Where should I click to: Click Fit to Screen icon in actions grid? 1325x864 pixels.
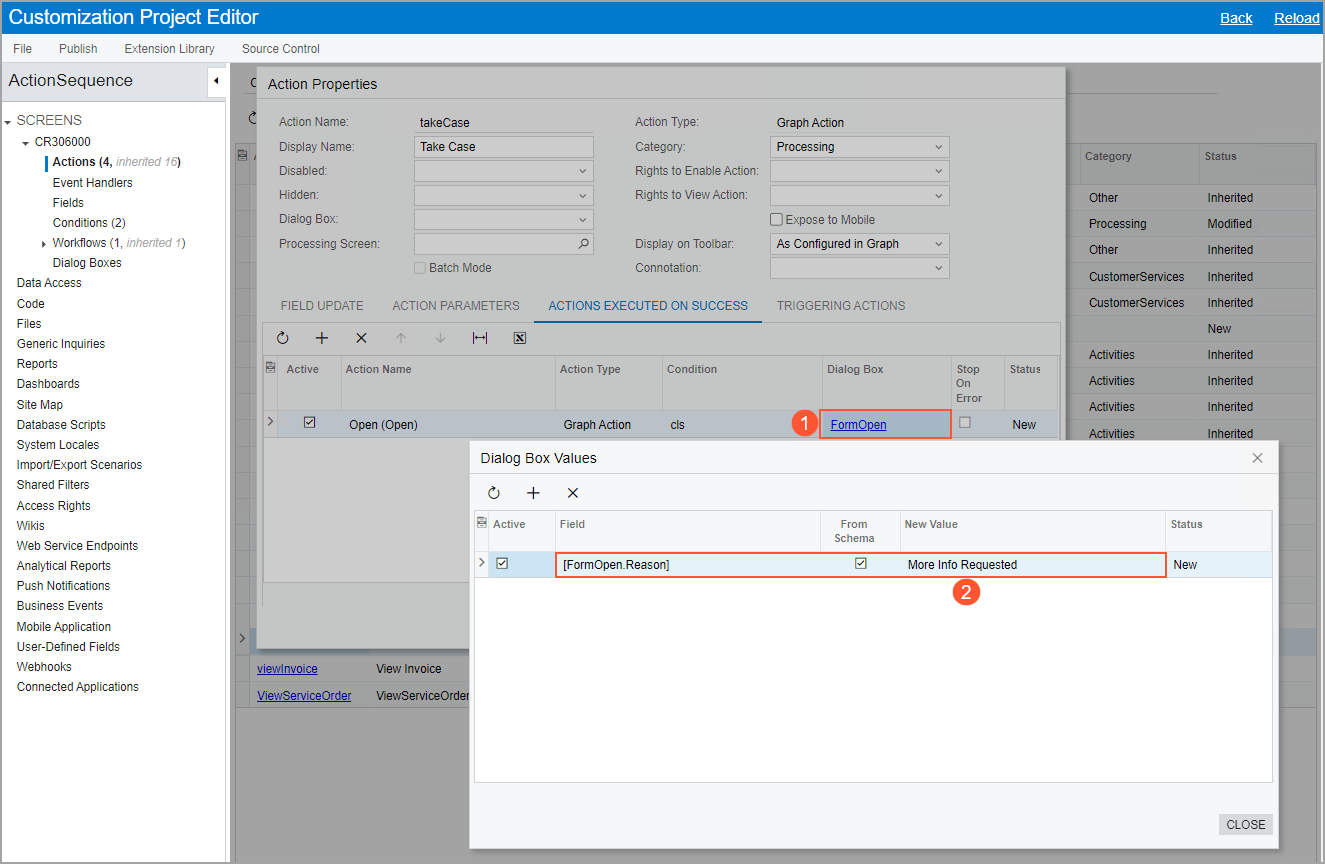click(x=480, y=338)
